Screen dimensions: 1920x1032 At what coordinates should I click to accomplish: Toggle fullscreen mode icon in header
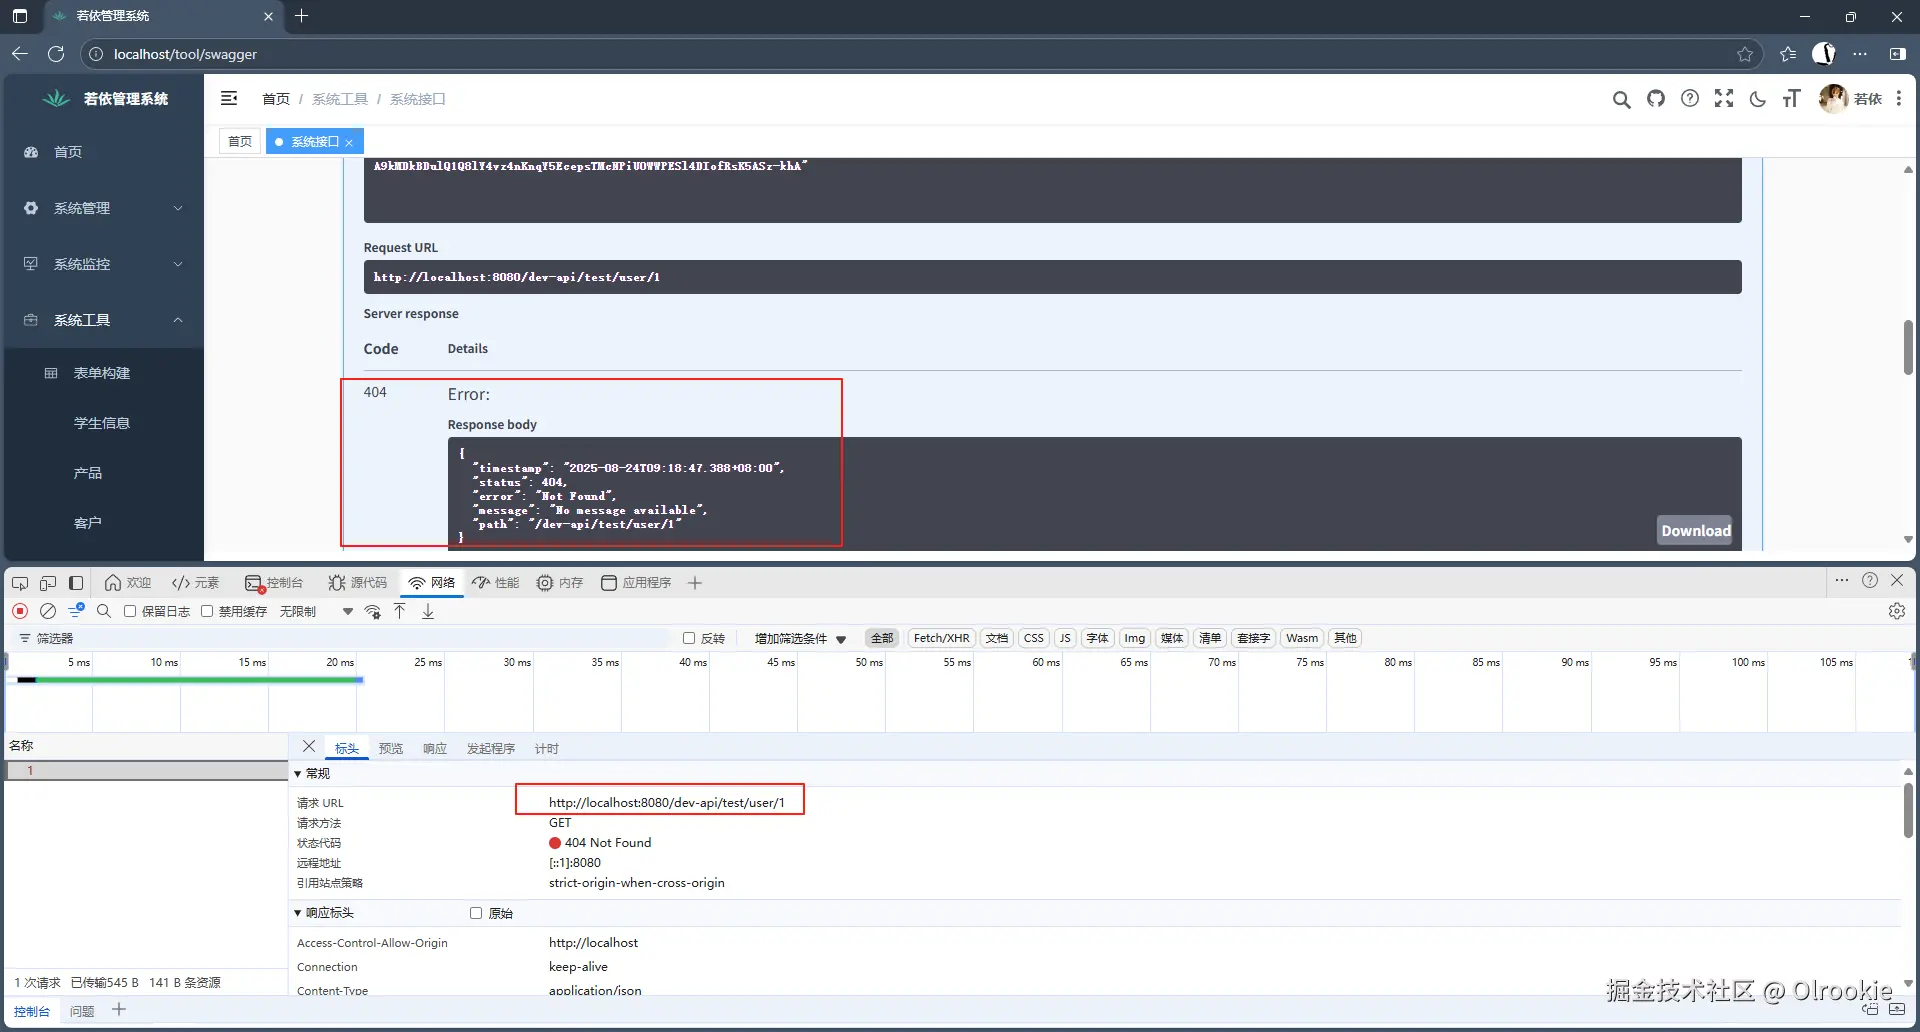1724,98
